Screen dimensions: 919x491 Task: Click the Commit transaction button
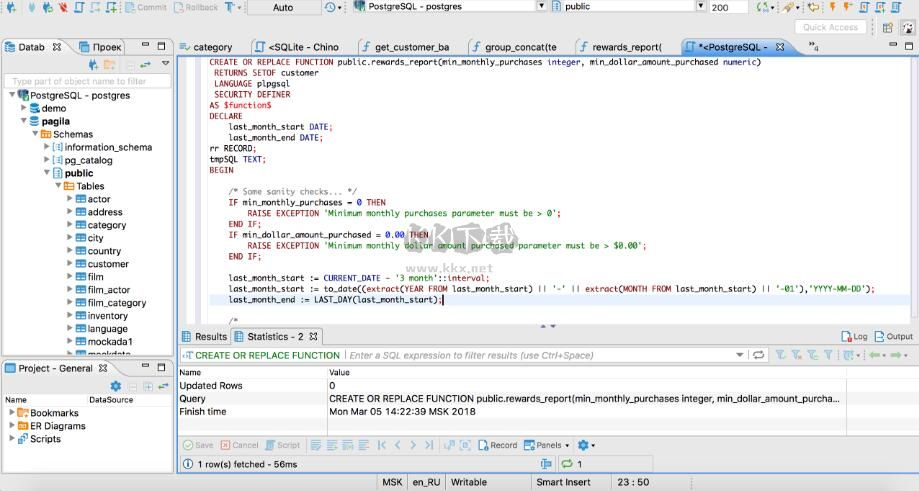point(146,7)
